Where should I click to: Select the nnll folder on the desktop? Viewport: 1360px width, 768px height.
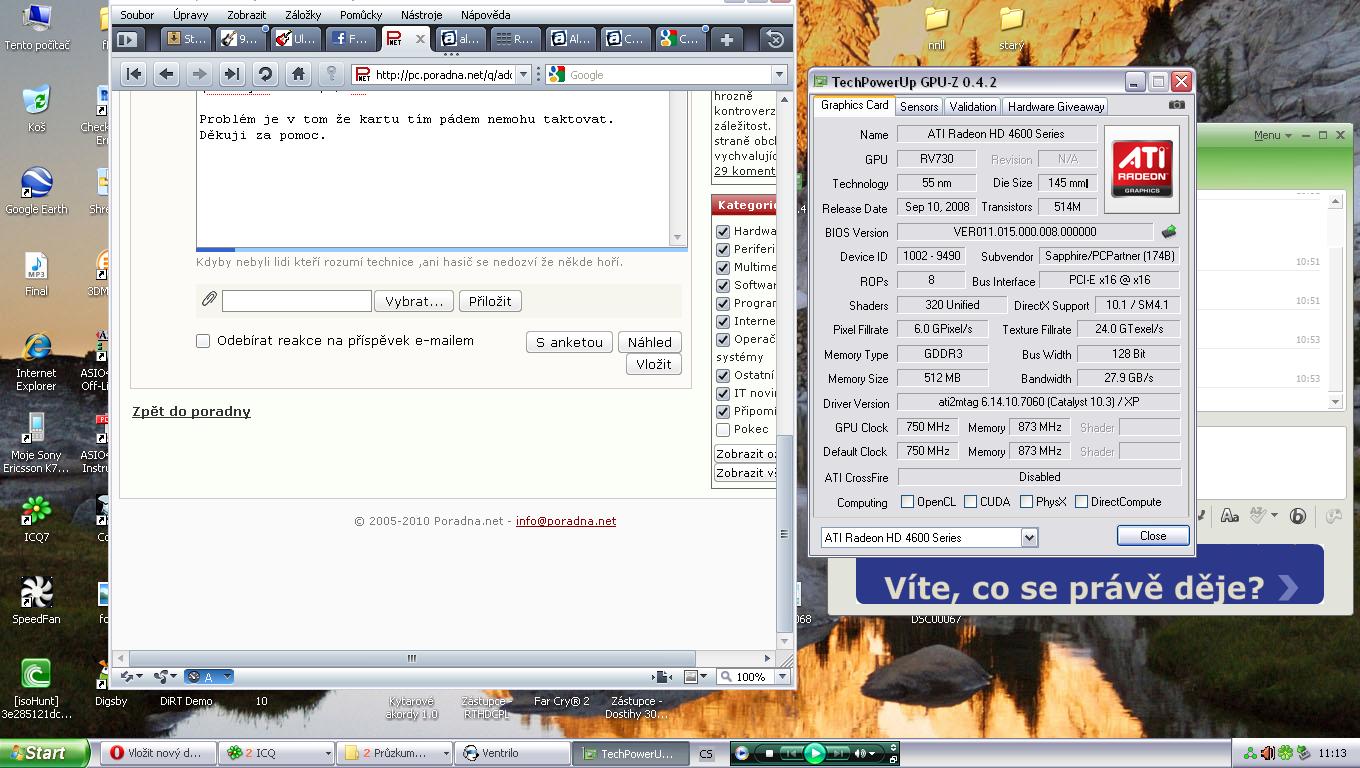coord(936,28)
